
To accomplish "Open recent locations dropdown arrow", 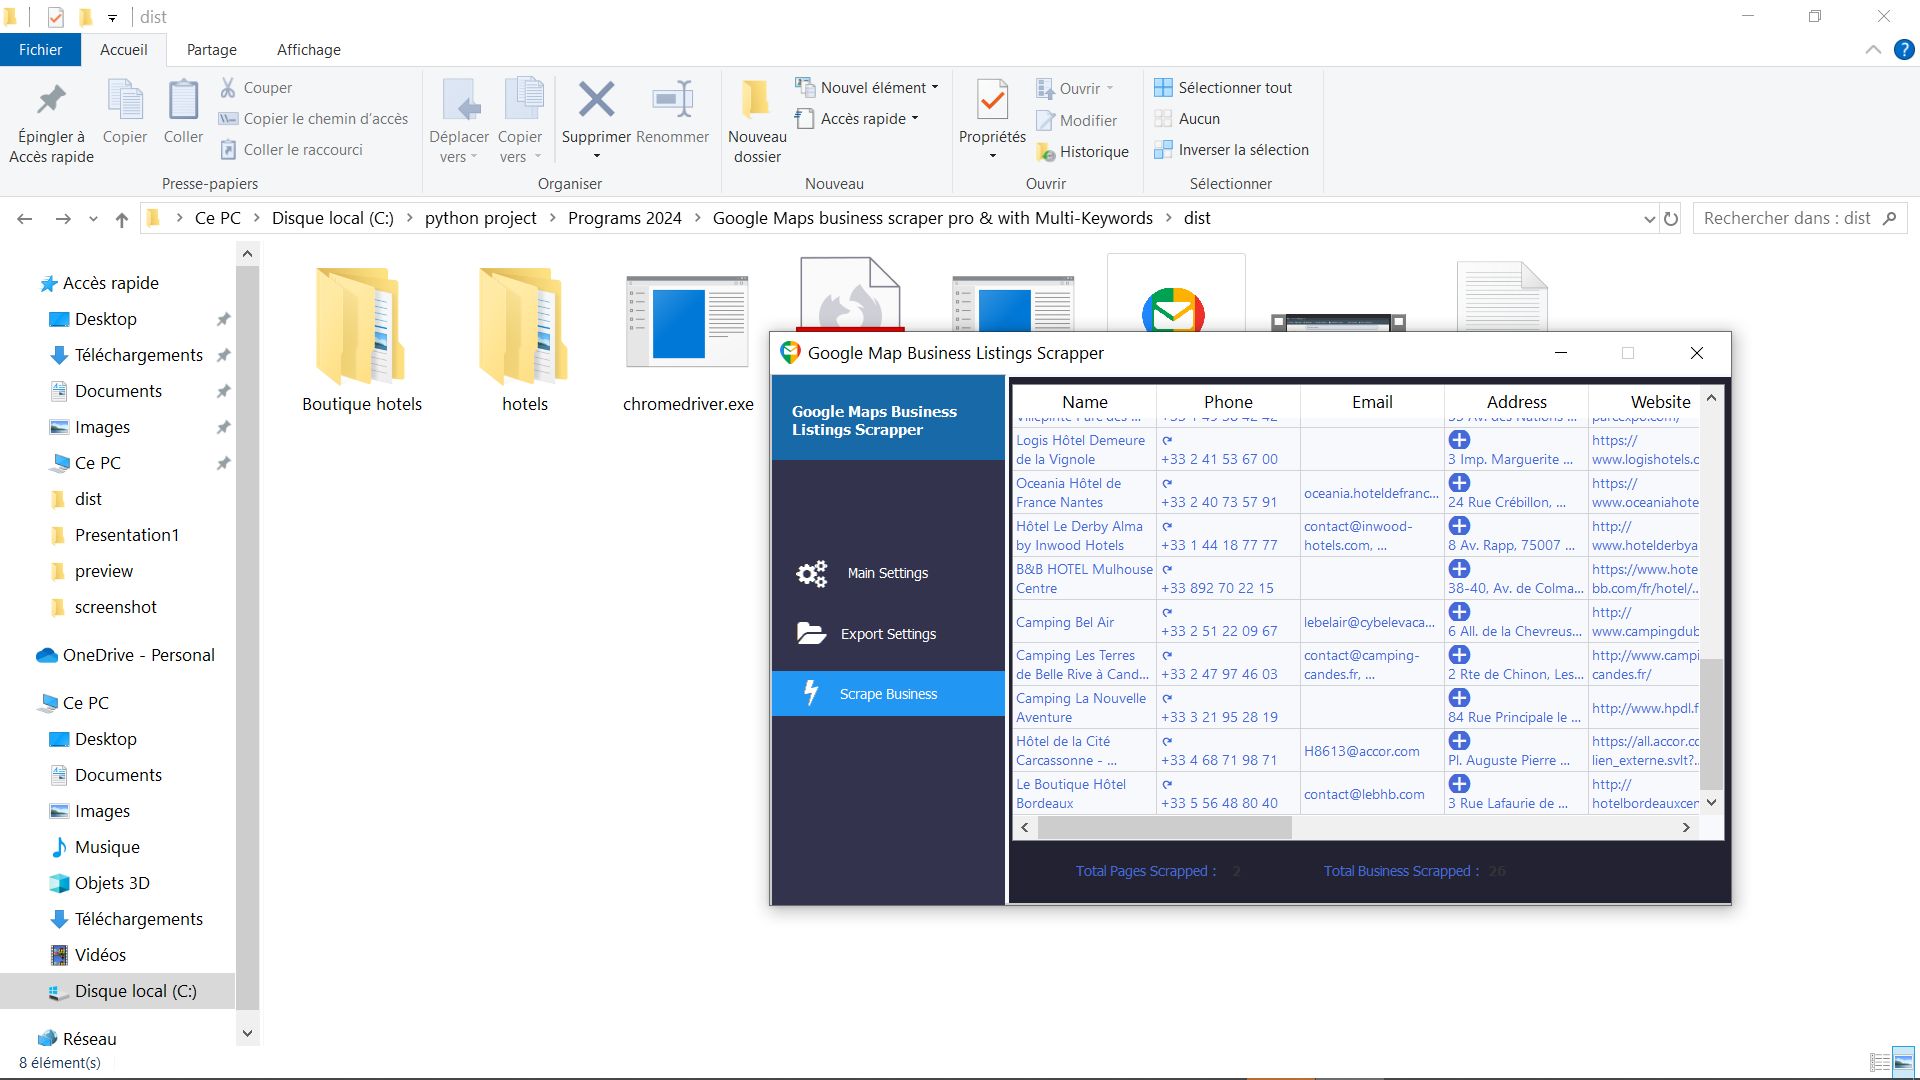I will (93, 219).
